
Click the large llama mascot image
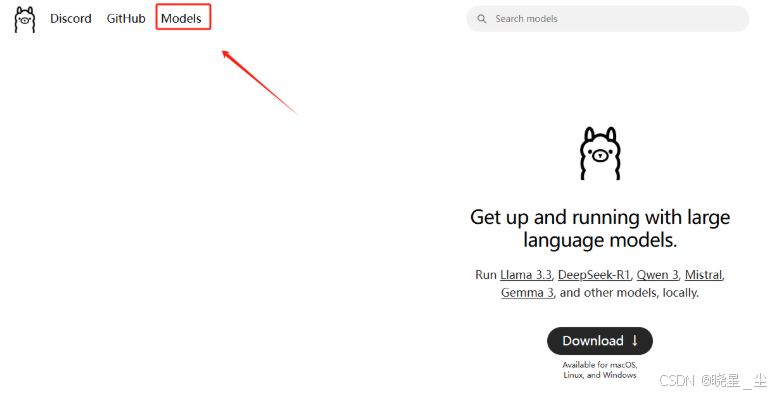point(600,153)
